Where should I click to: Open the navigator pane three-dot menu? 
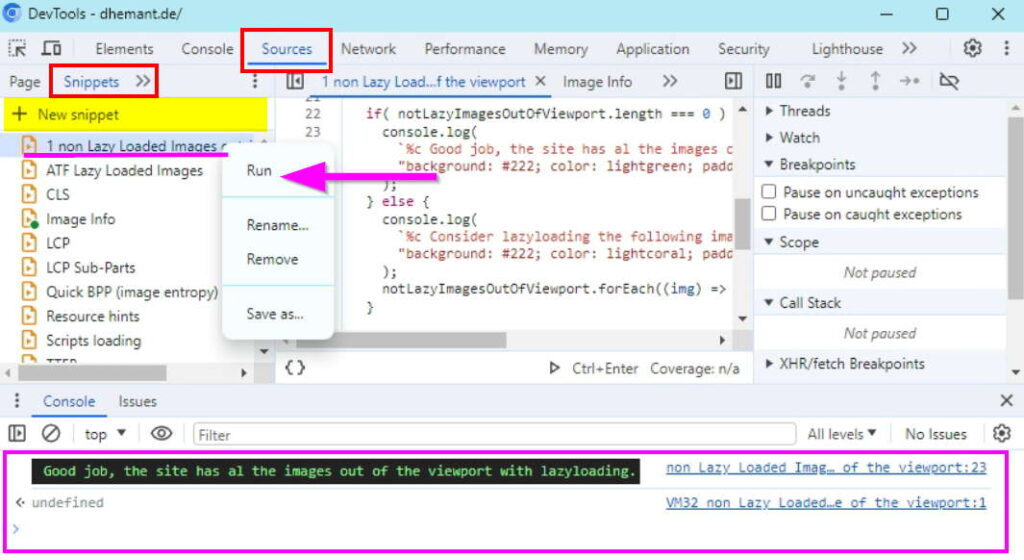pos(255,81)
